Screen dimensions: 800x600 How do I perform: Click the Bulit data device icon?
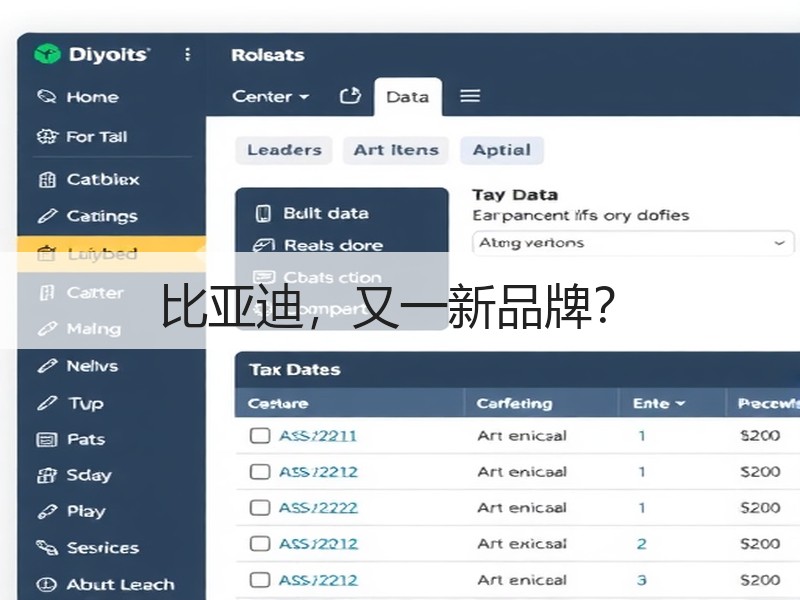click(x=263, y=213)
